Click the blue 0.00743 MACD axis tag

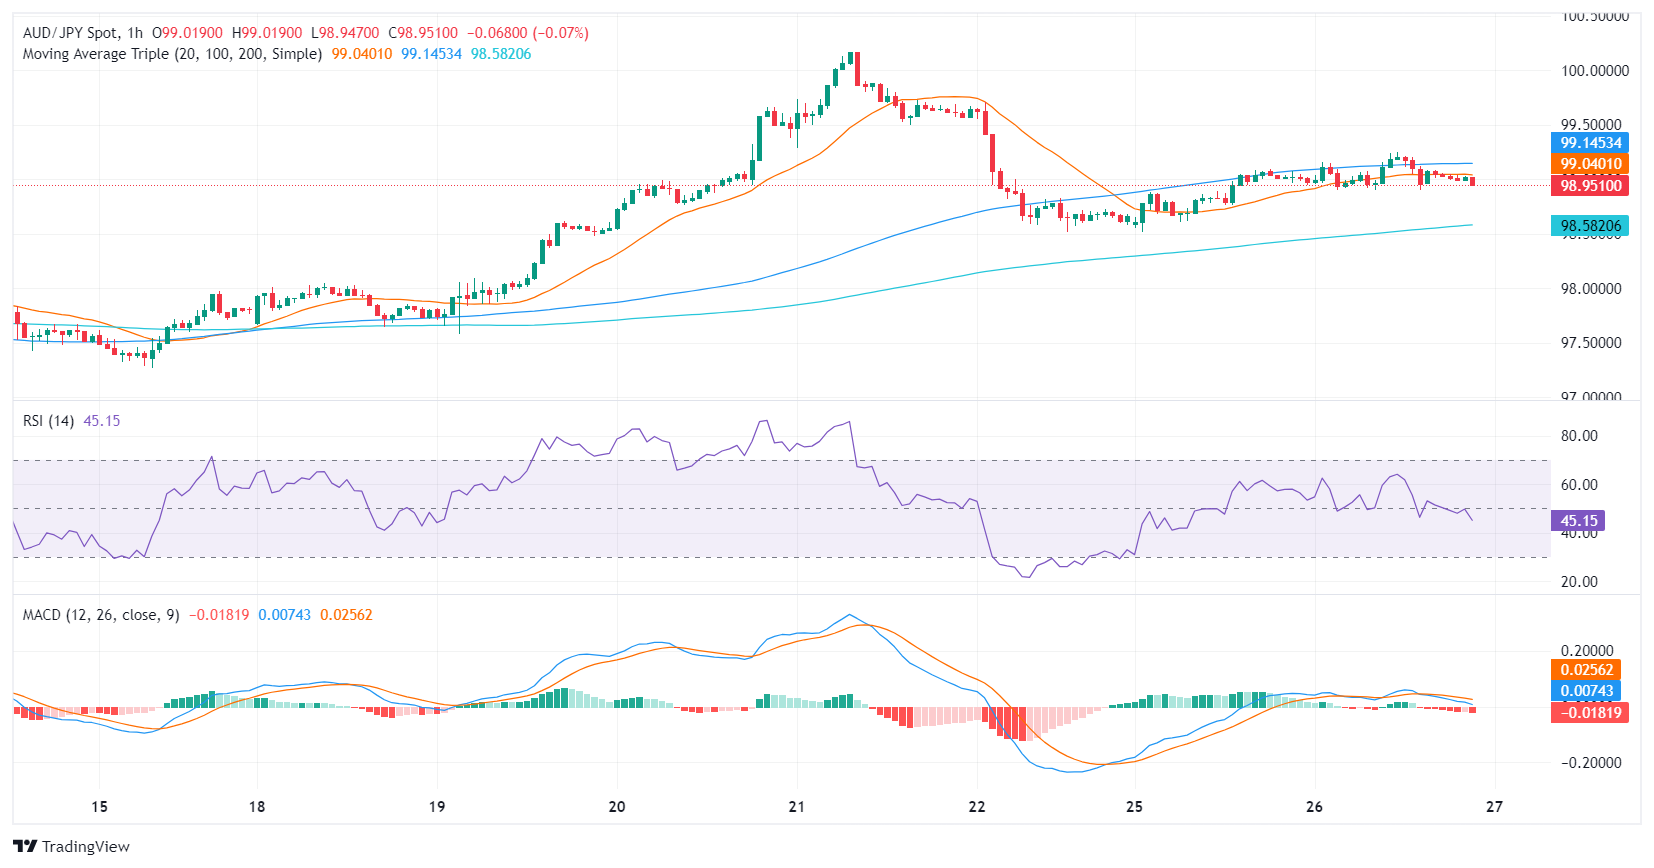click(1586, 691)
